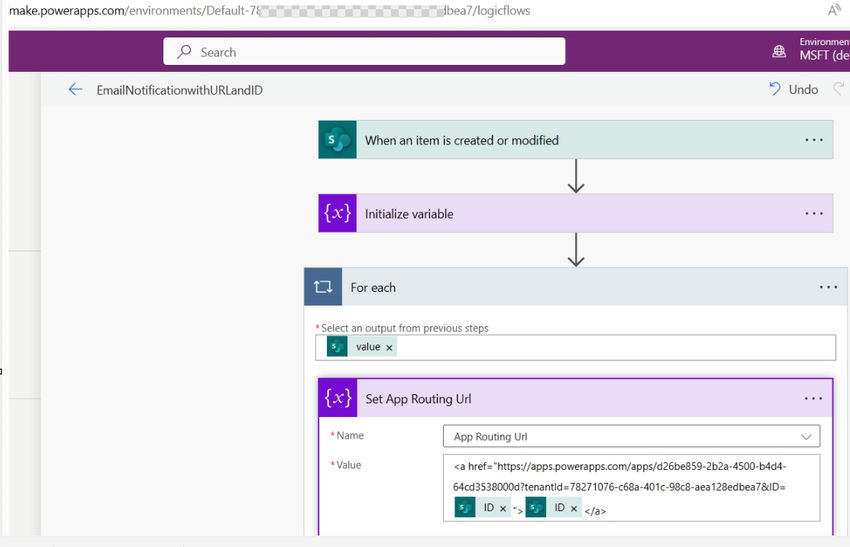
Task: Remove the first ID token with x
Action: 503,509
